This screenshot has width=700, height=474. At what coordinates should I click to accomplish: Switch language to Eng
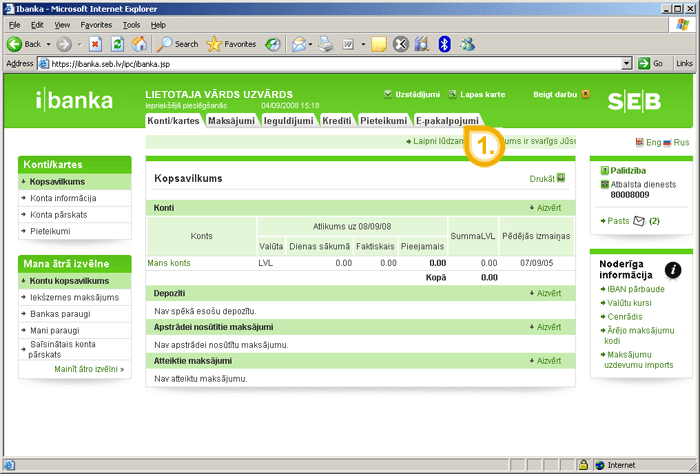(x=648, y=142)
